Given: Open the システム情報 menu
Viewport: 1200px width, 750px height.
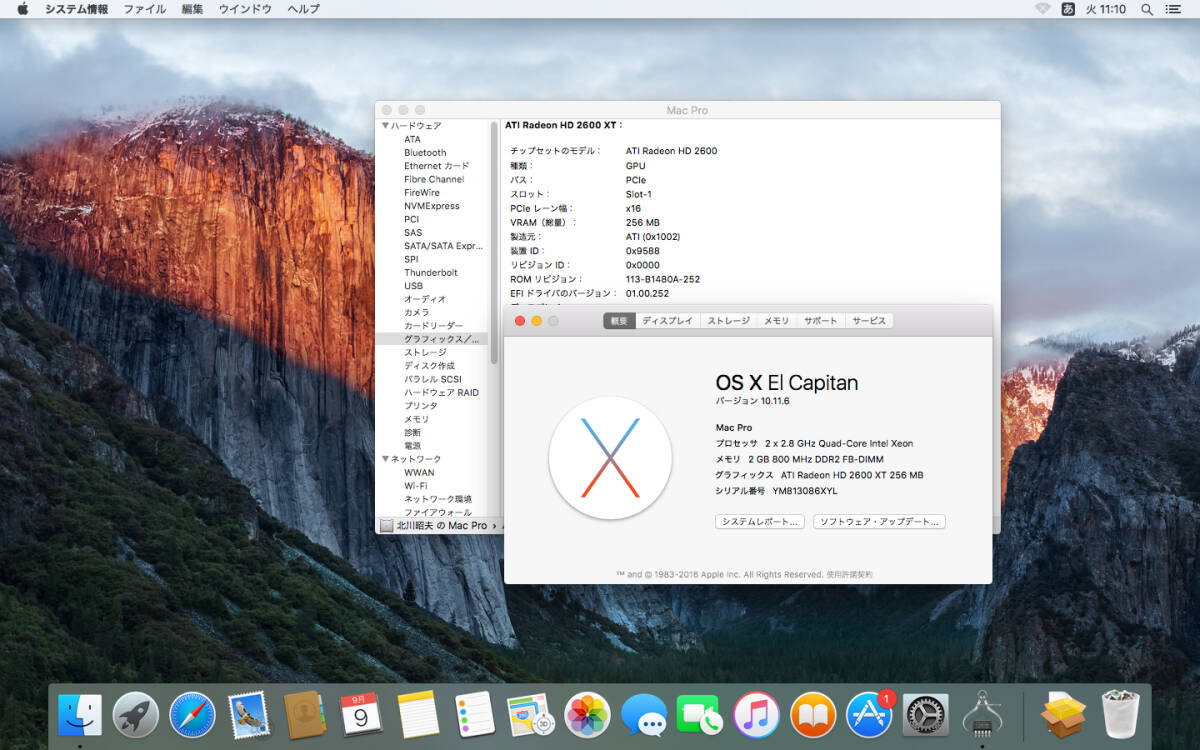Looking at the screenshot, I should coord(76,9).
